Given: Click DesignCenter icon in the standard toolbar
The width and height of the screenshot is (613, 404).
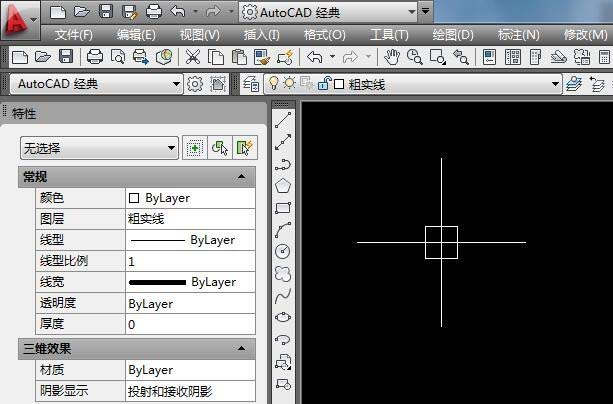Looking at the screenshot, I should click(x=513, y=57).
